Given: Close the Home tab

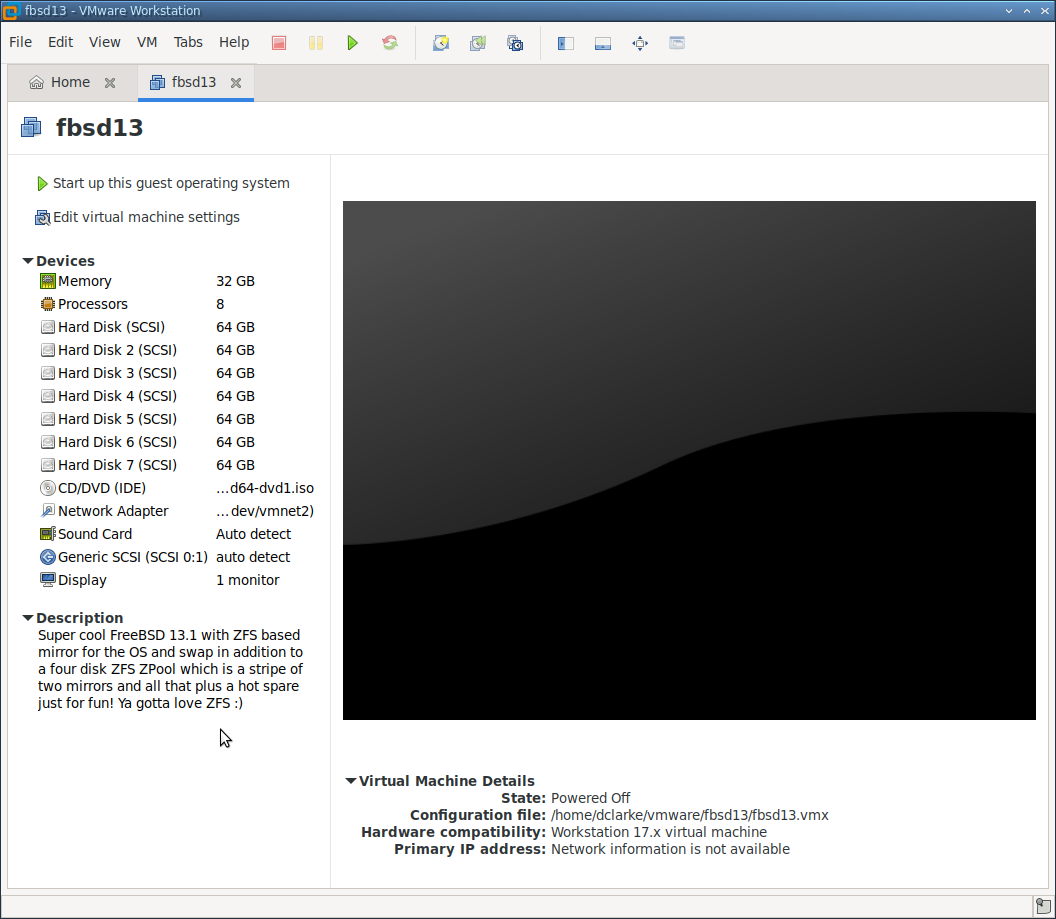Looking at the screenshot, I should 110,83.
